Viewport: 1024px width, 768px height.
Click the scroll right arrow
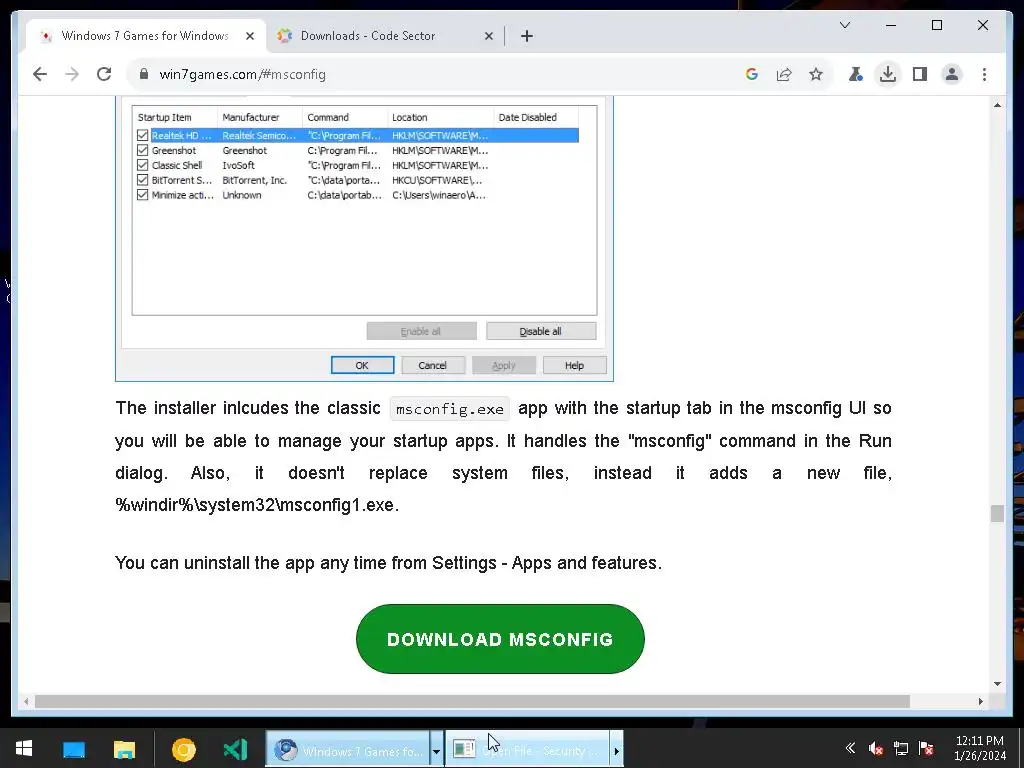point(980,701)
